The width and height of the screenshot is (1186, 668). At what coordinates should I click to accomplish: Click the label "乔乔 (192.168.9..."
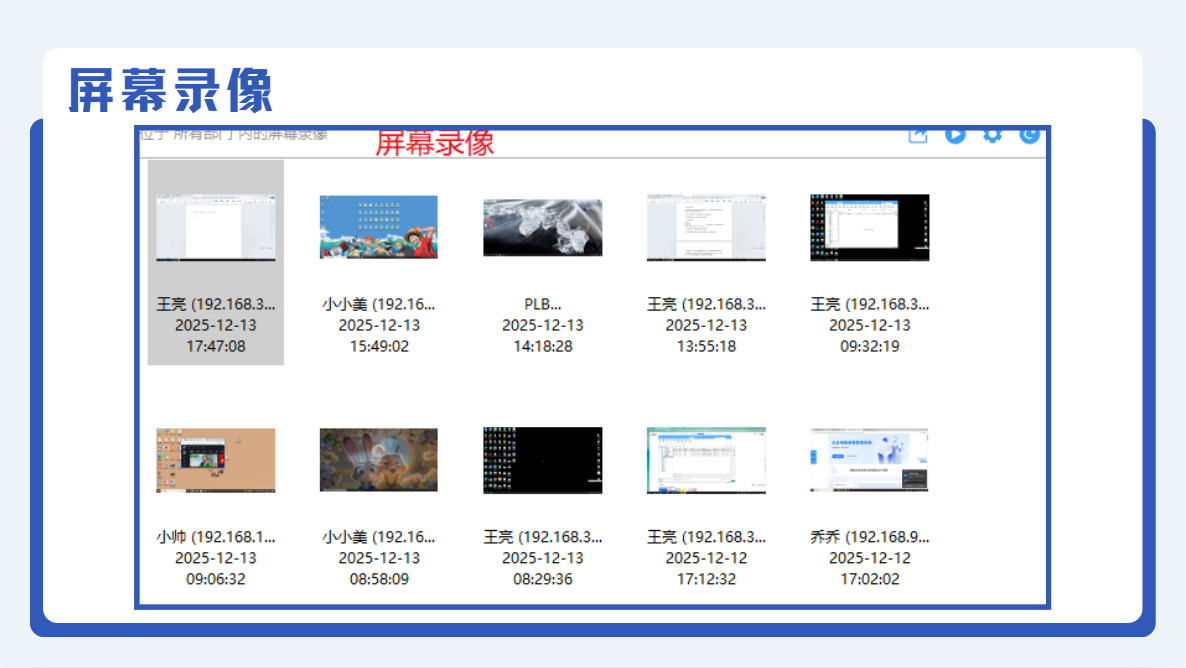click(x=869, y=537)
